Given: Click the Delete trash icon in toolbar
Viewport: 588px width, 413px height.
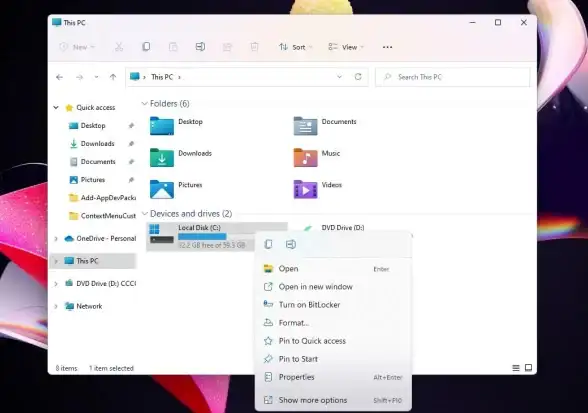Looking at the screenshot, I should click(254, 47).
